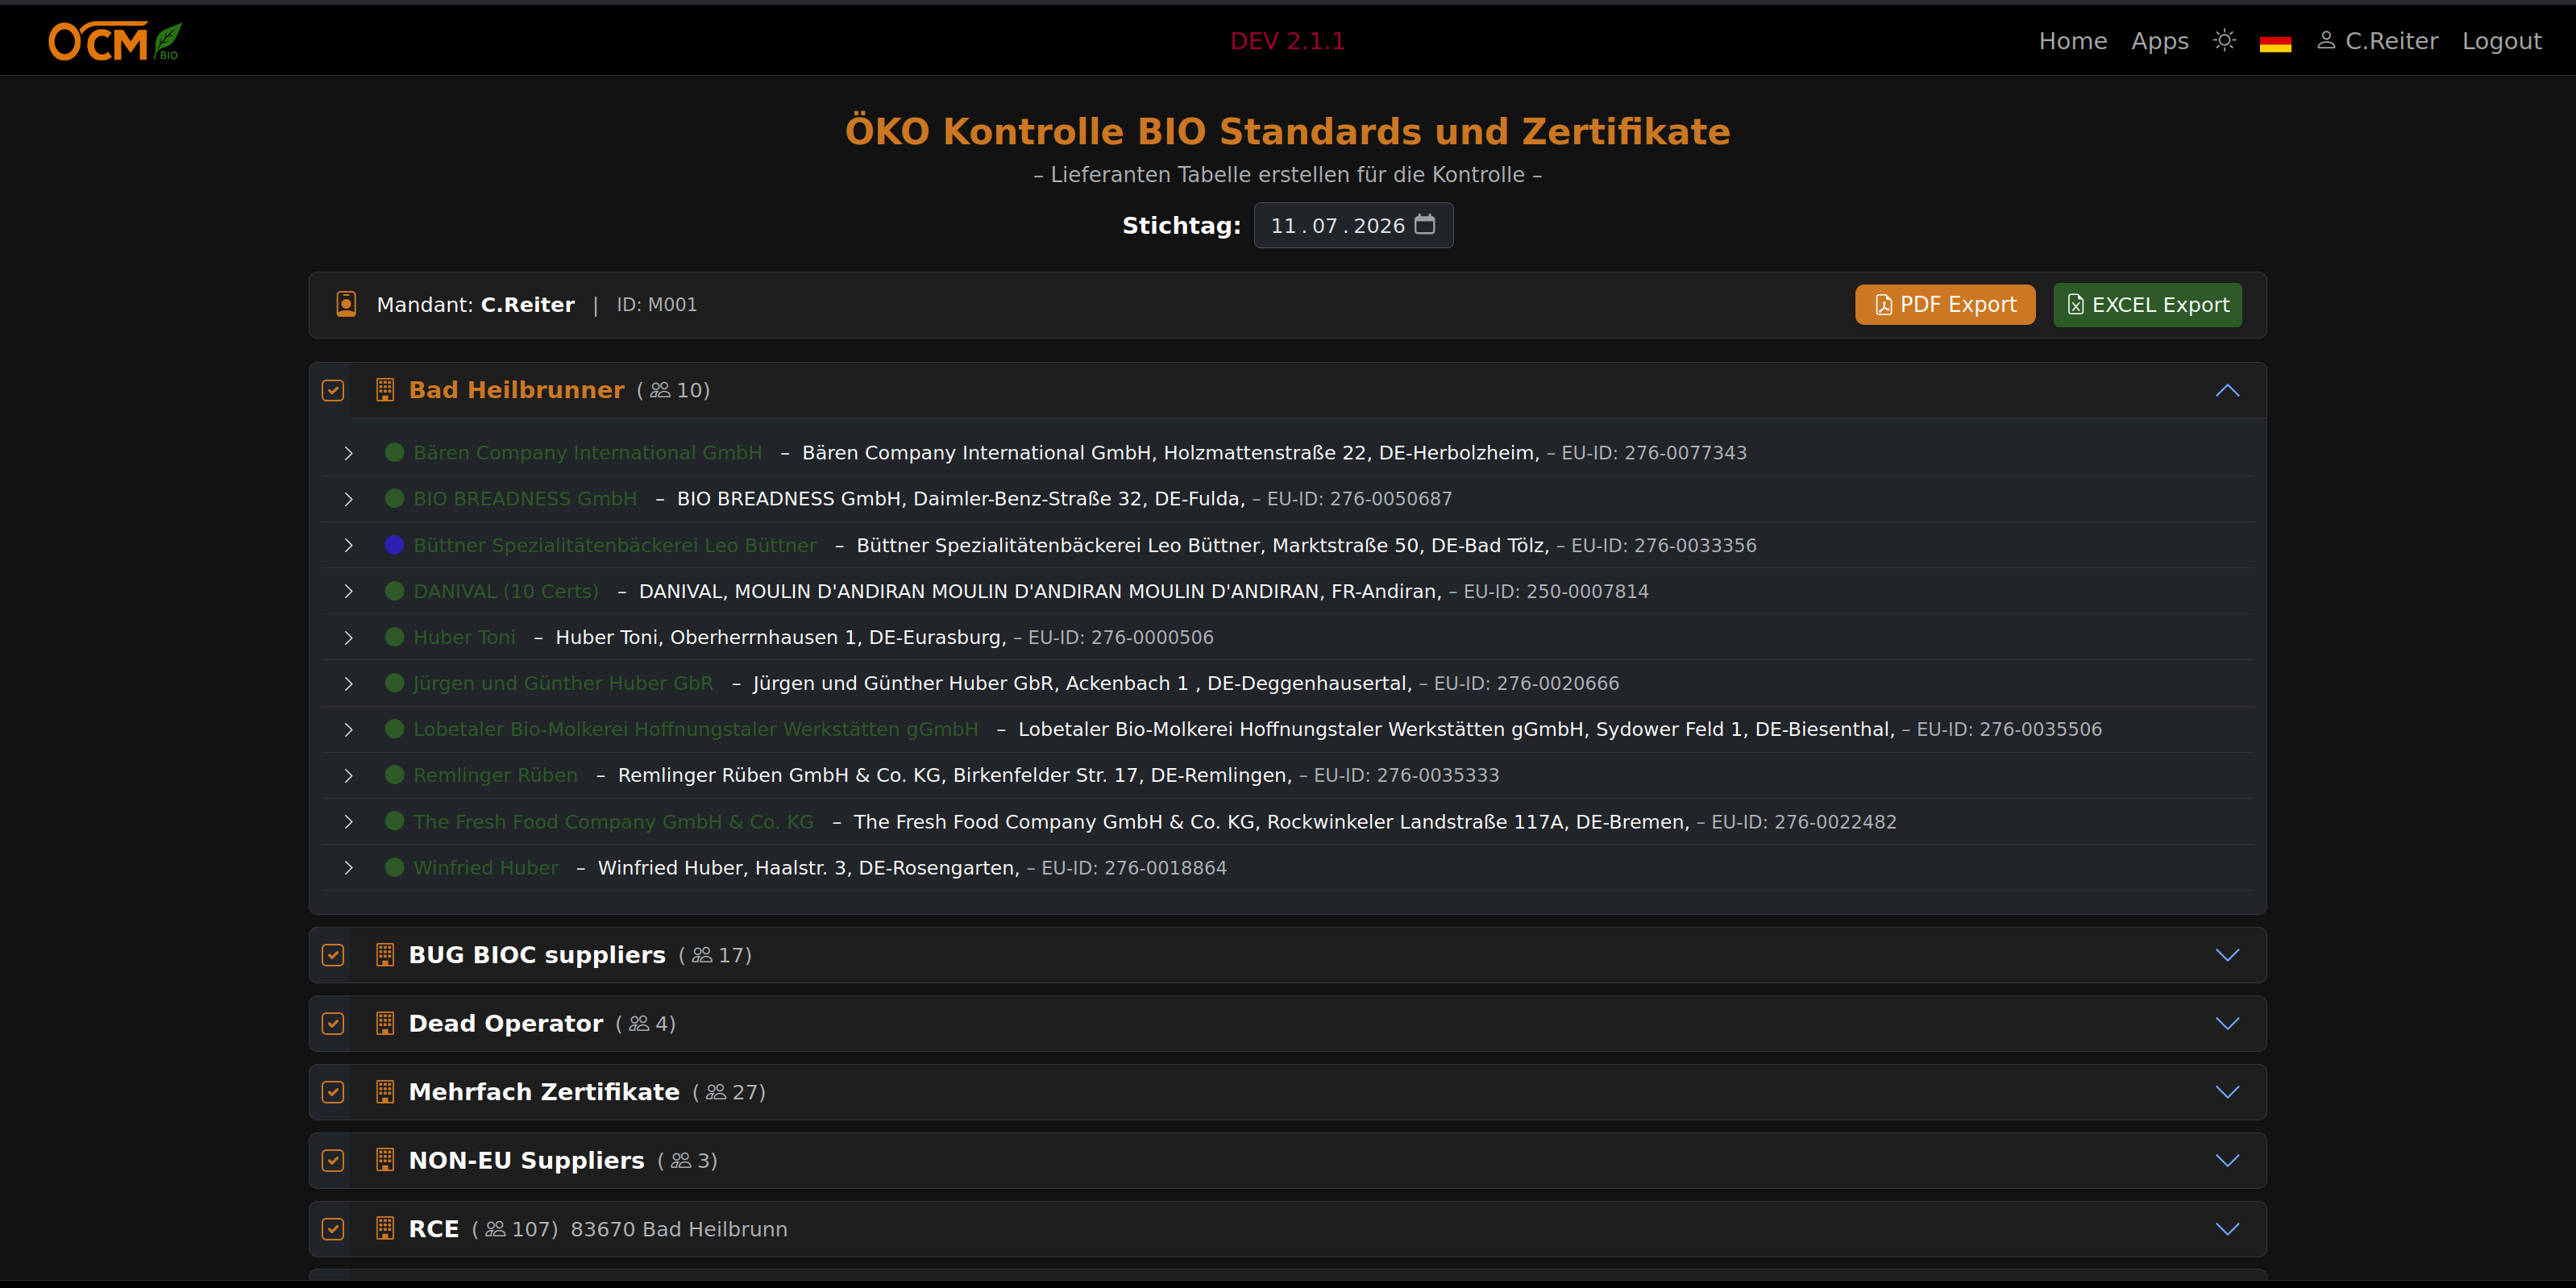2576x1288 pixels.
Task: Click the OCM BIO logo
Action: pos(115,41)
